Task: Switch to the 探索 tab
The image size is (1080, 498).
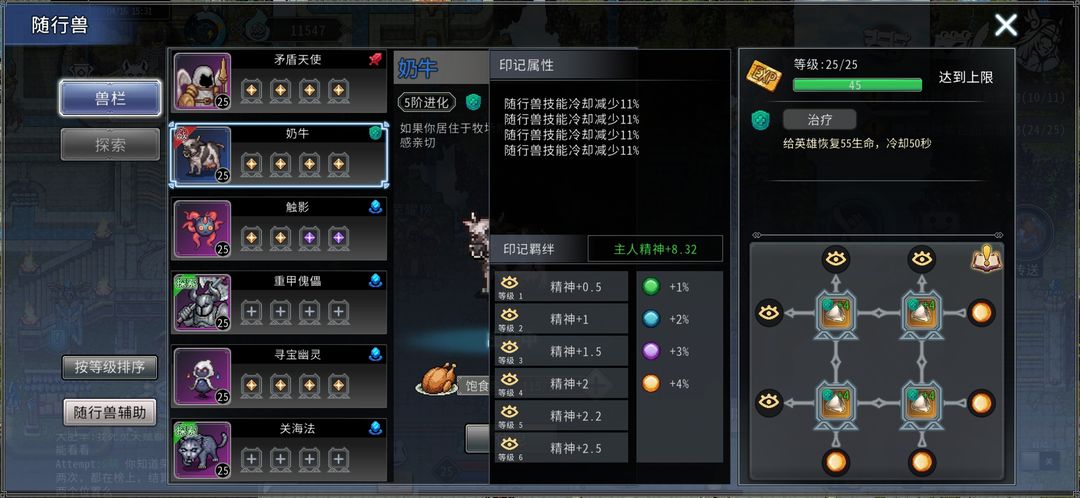Action: coord(110,145)
